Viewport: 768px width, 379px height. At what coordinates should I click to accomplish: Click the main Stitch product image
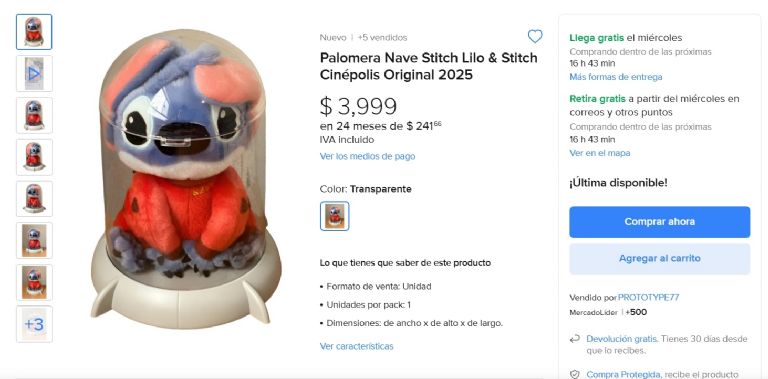click(186, 179)
